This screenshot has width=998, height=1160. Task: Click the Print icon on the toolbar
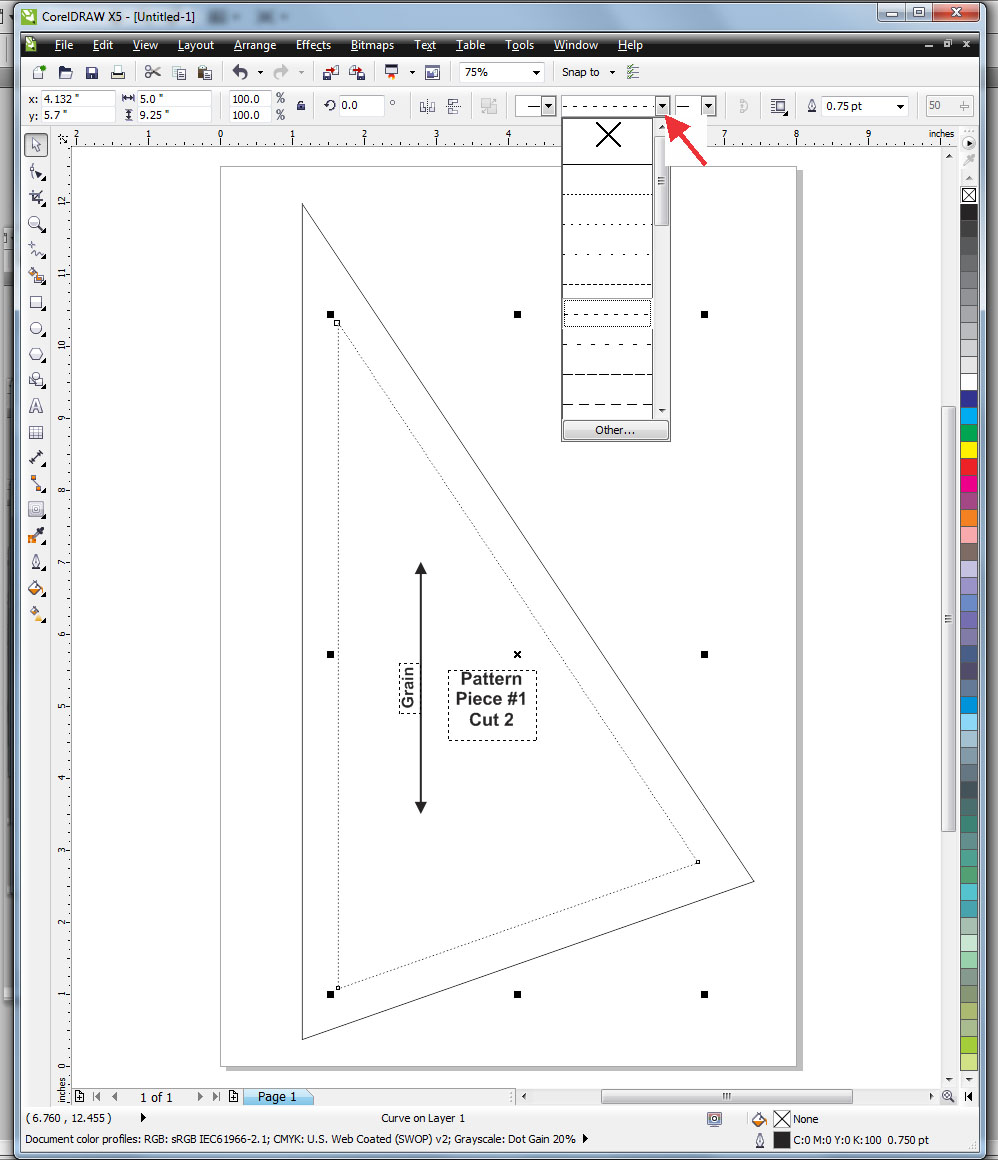click(118, 72)
